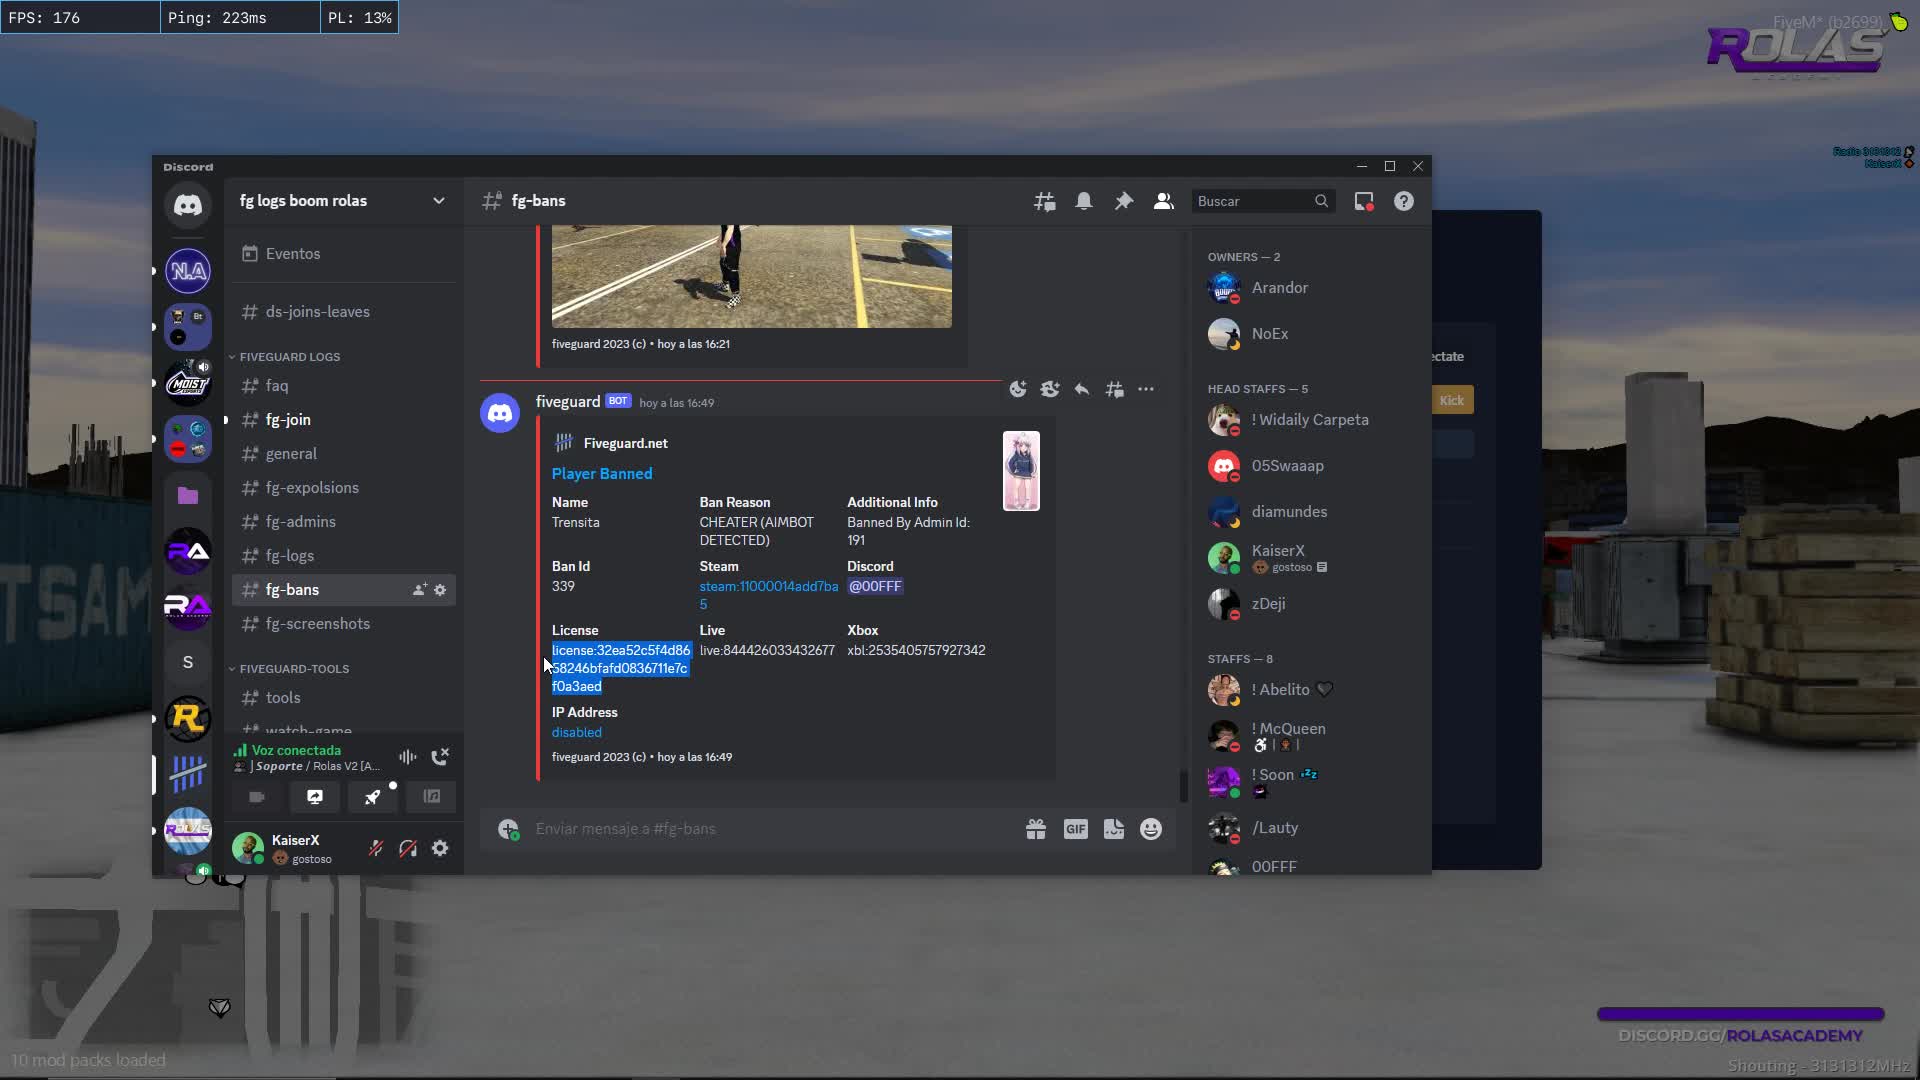Toggle the member list icon
The width and height of the screenshot is (1920, 1080).
[1163, 201]
